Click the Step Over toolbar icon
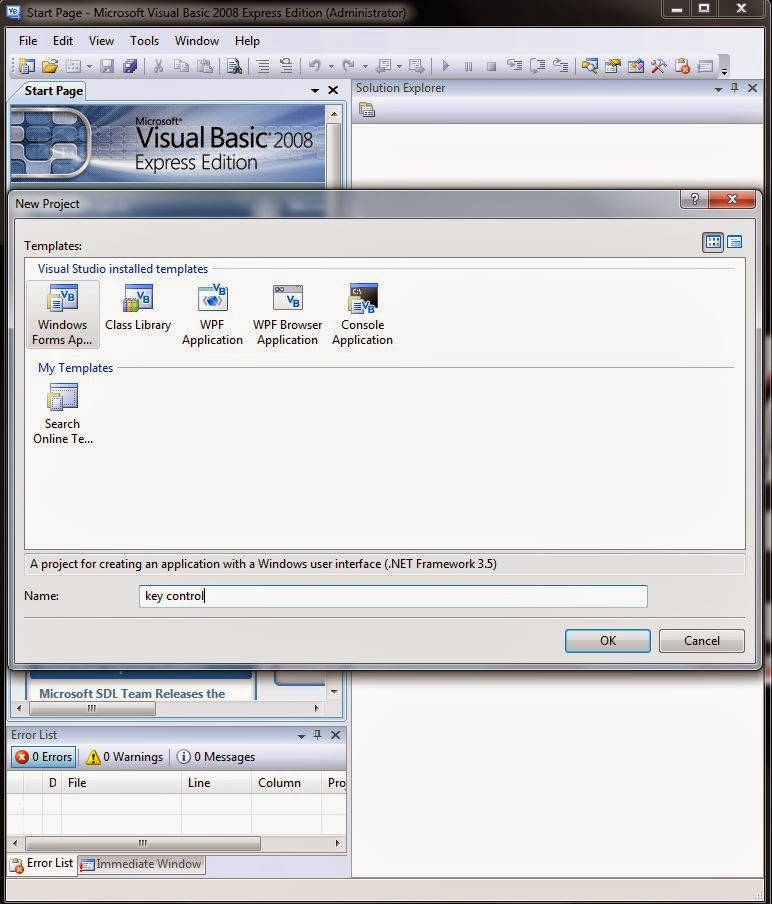This screenshot has height=904, width=772. (537, 66)
